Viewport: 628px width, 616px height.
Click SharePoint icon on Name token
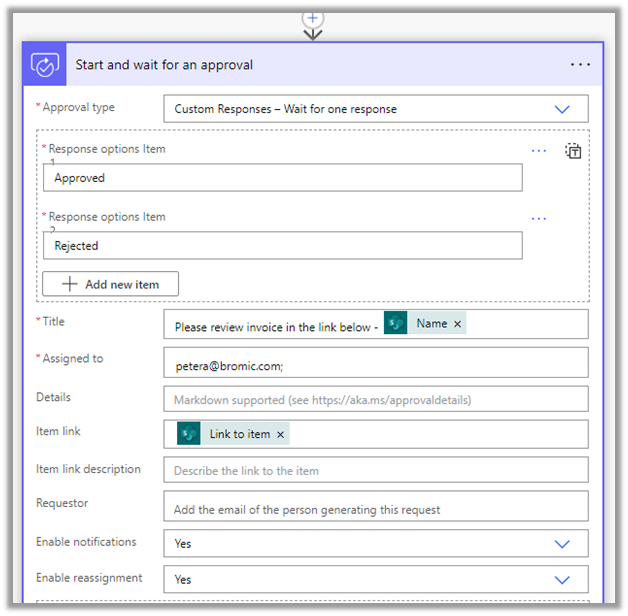[x=396, y=324]
